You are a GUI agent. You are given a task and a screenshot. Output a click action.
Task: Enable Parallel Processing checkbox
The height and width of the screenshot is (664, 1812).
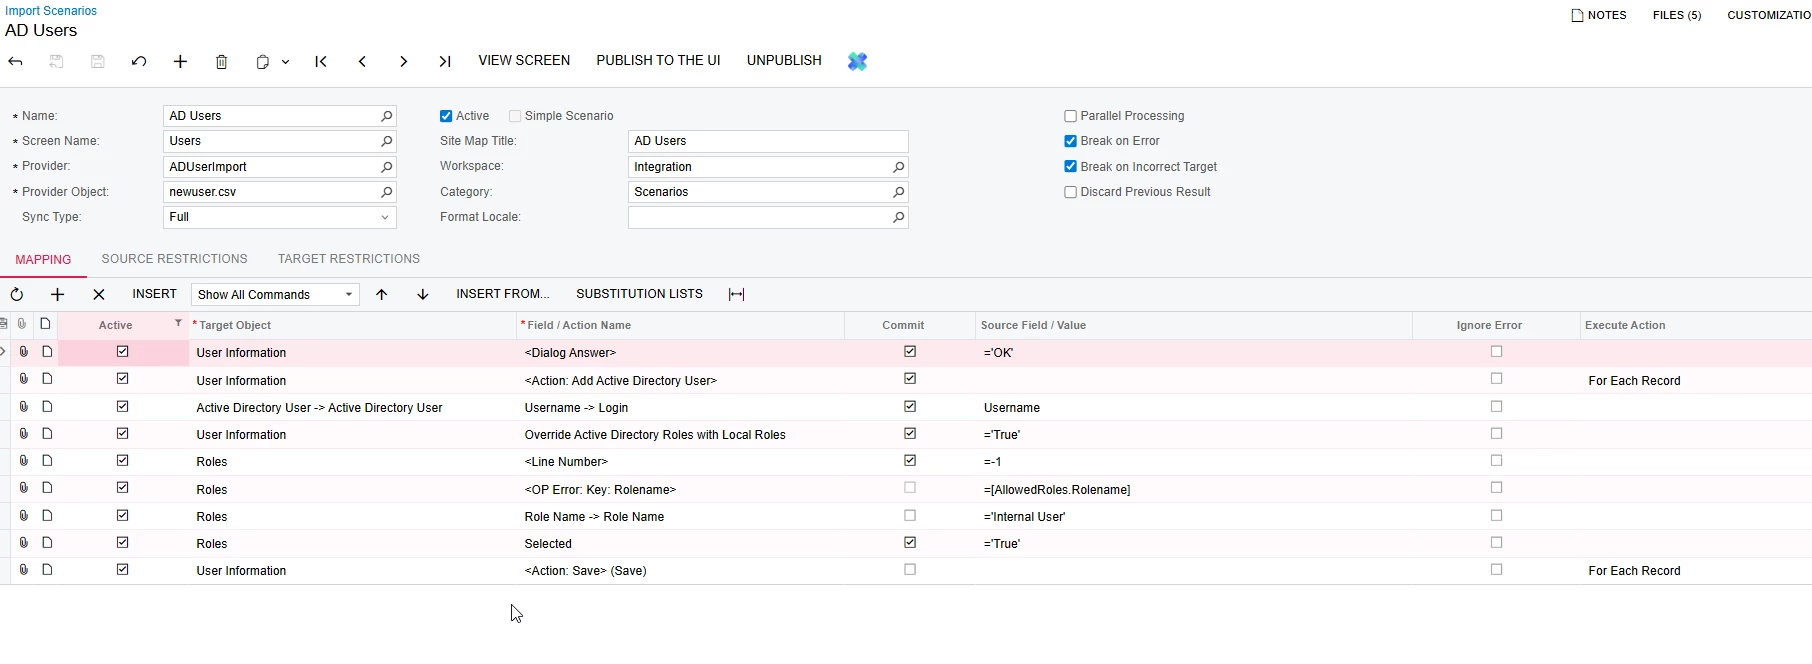tap(1070, 116)
